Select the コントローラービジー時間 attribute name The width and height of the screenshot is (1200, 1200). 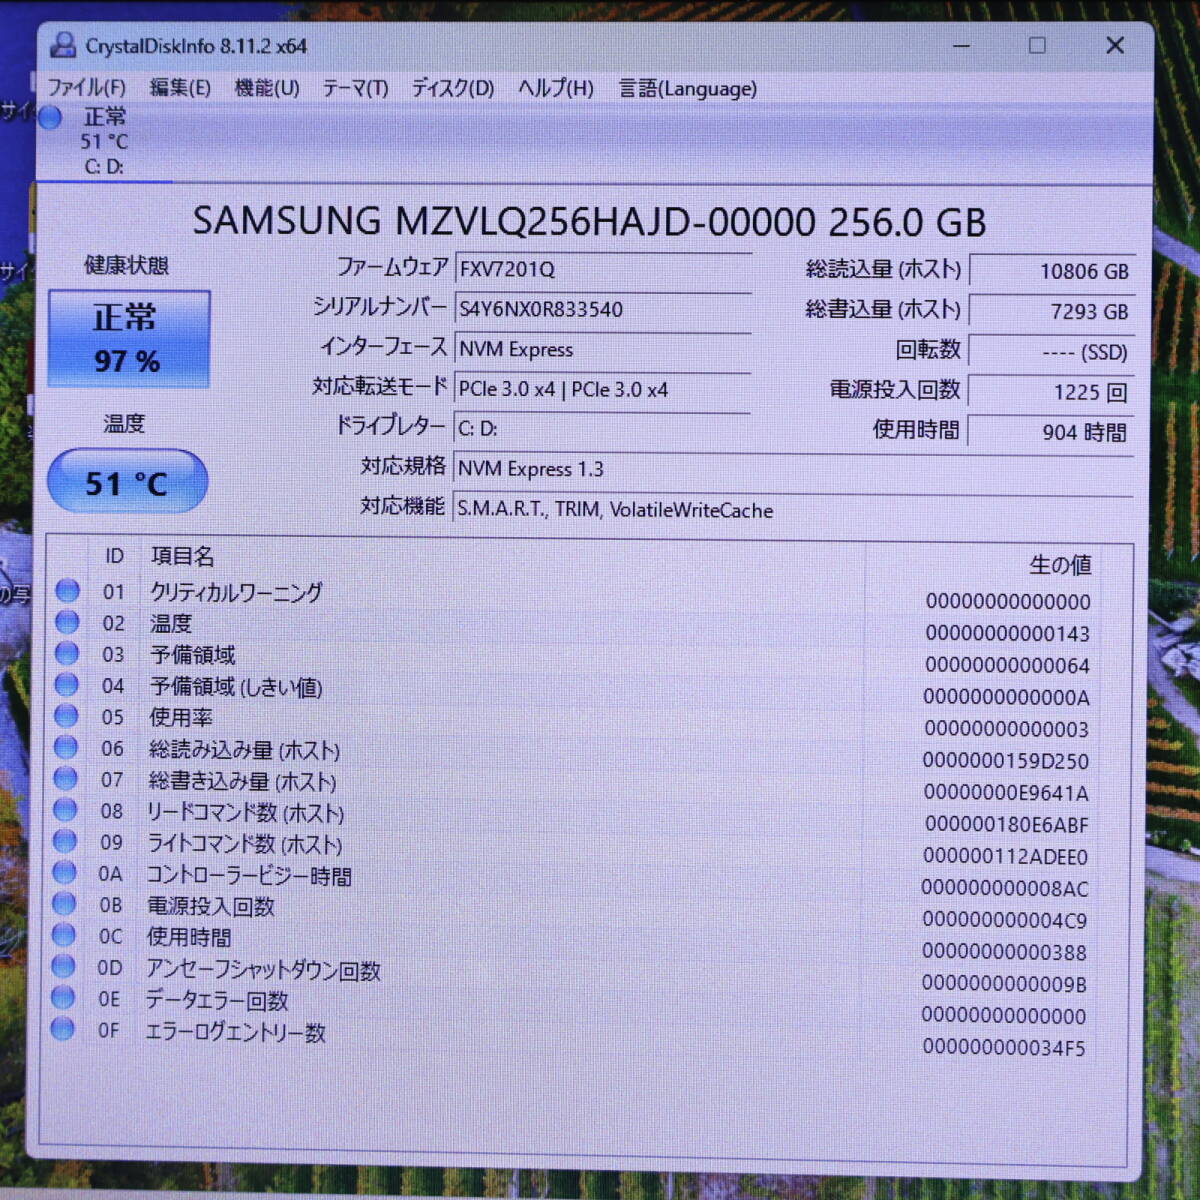[x=249, y=876]
